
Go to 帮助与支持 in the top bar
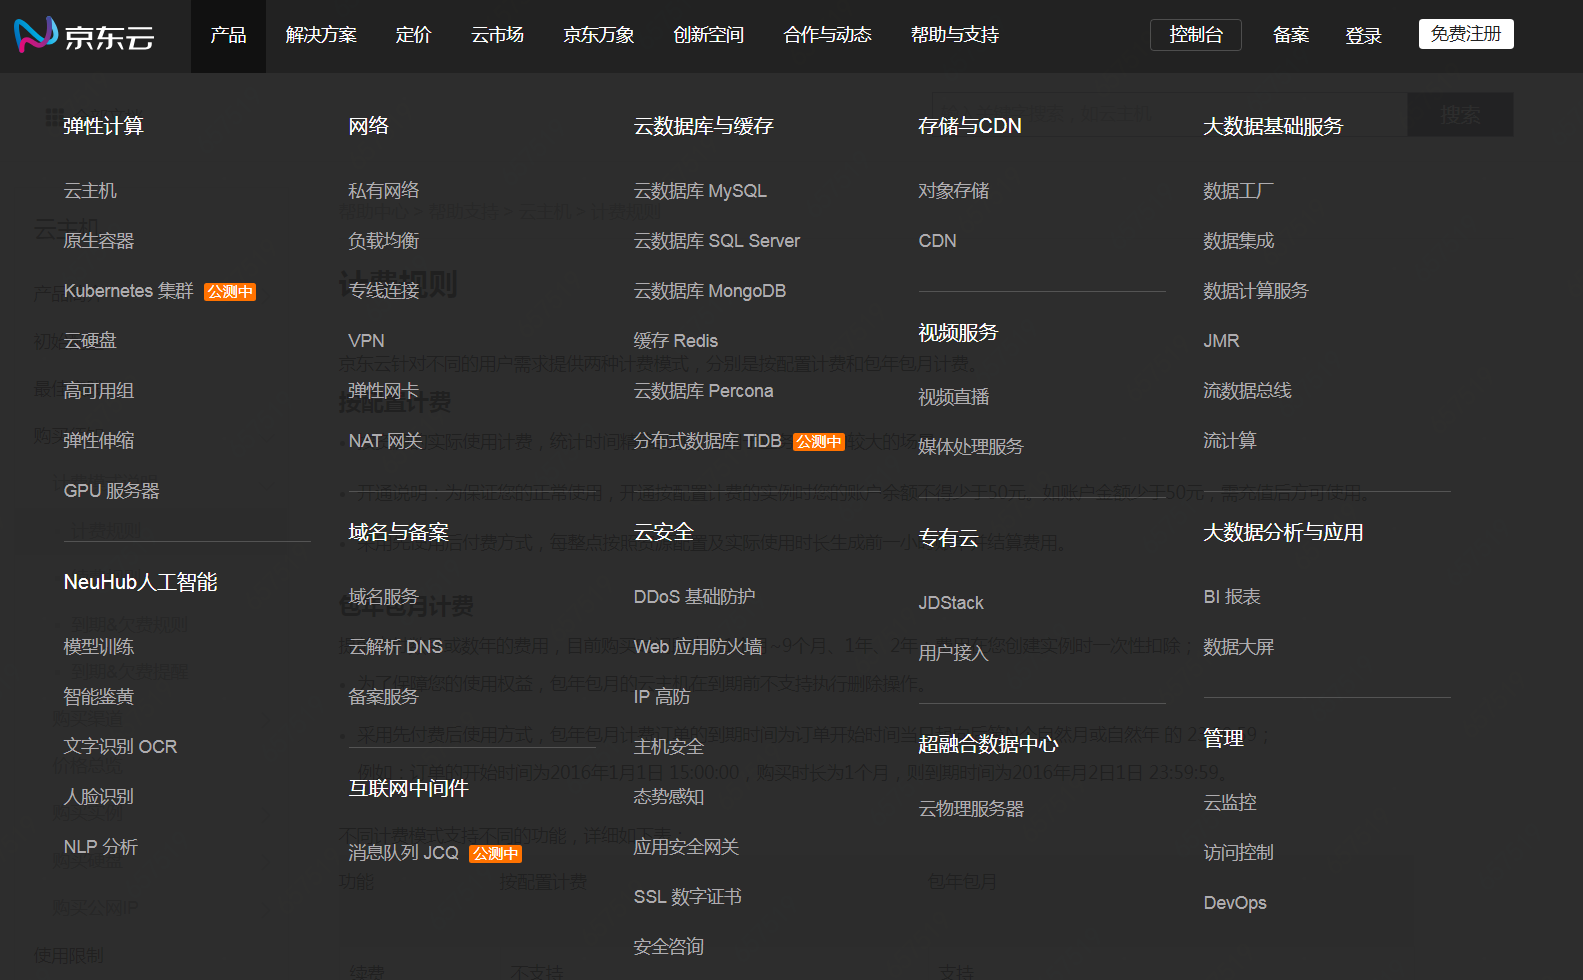click(x=954, y=35)
